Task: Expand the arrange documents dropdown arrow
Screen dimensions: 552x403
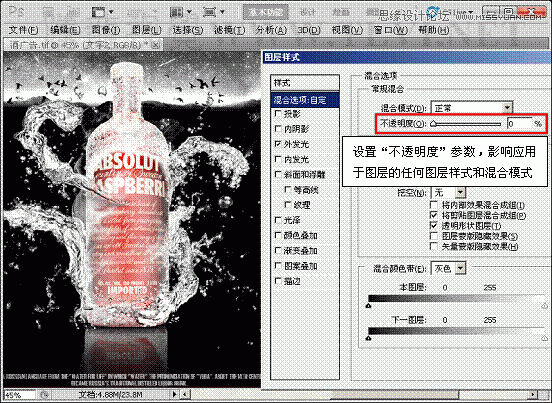Action: coord(189,12)
